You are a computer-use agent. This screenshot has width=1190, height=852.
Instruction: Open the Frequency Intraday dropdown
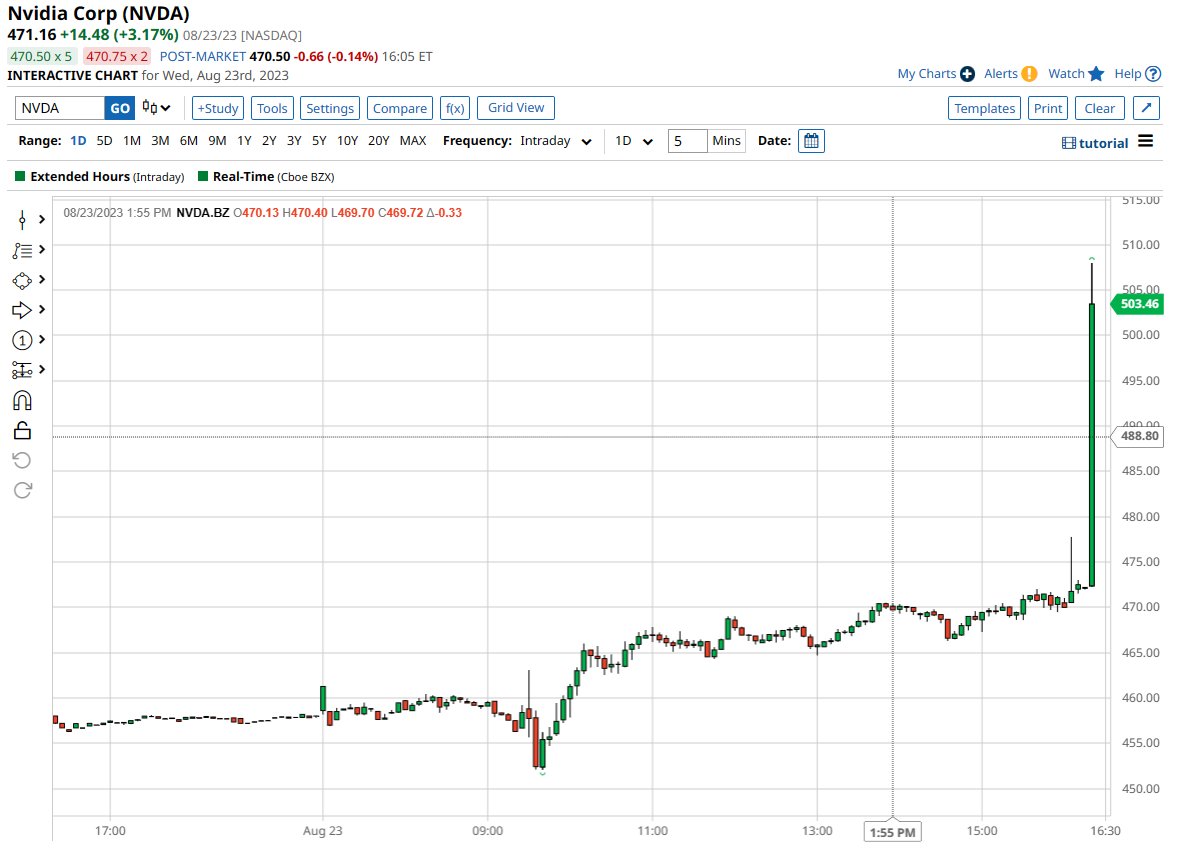point(556,141)
